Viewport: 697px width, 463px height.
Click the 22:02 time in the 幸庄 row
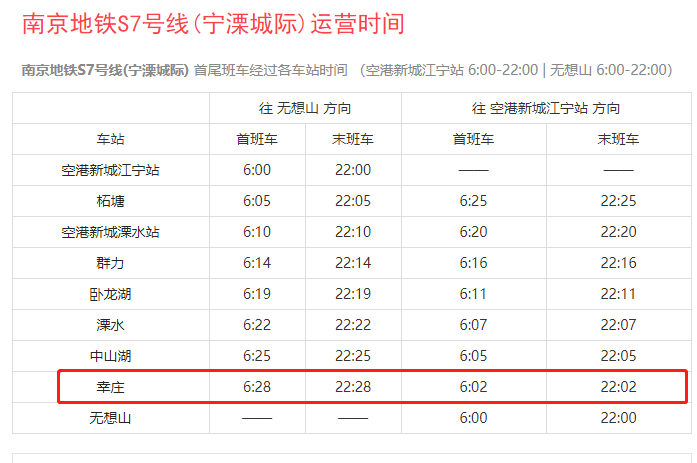click(618, 387)
